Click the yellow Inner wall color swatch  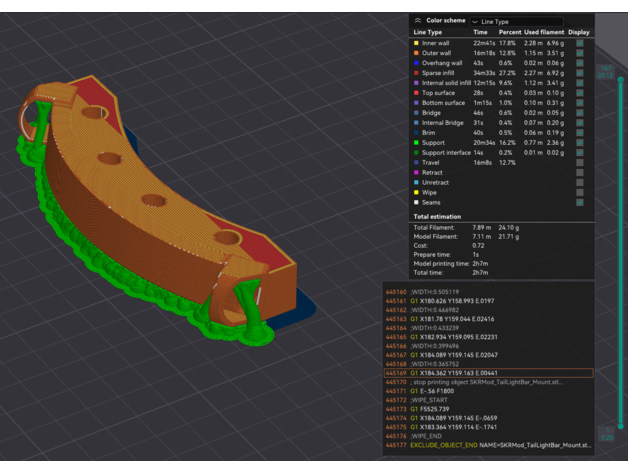click(x=417, y=44)
